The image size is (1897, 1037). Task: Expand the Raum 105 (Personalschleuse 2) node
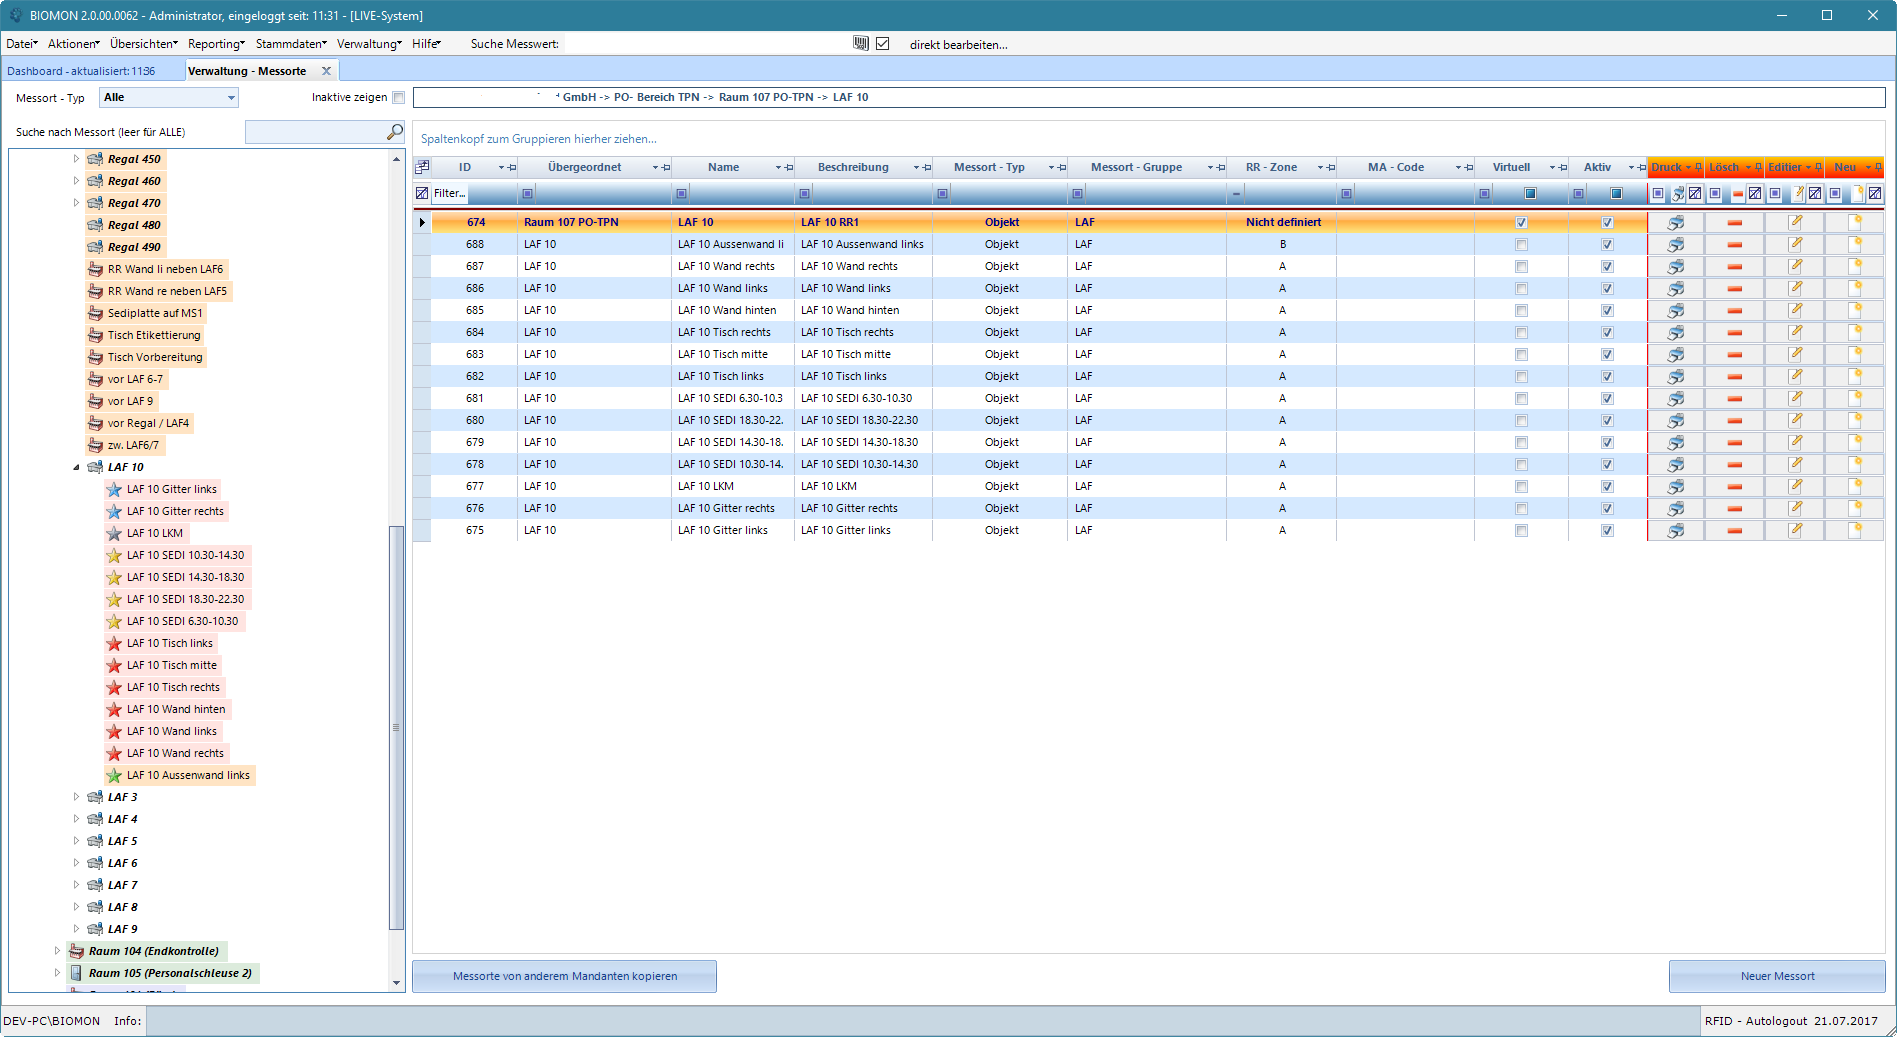[57, 973]
